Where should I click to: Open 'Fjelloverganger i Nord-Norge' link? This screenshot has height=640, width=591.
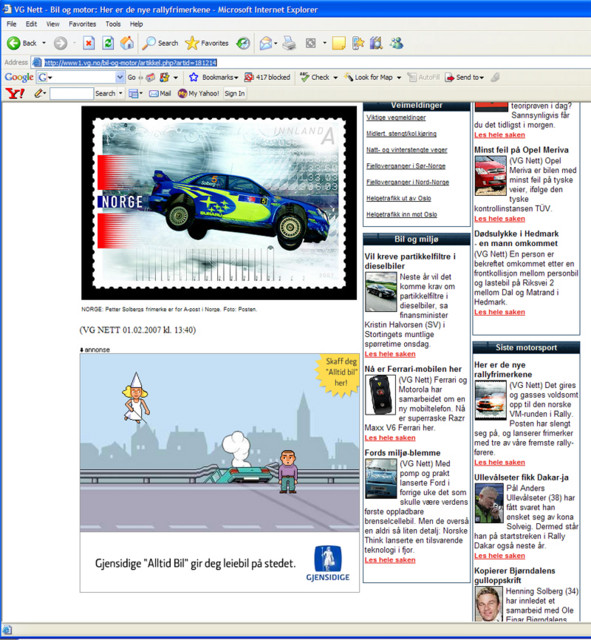click(x=407, y=182)
